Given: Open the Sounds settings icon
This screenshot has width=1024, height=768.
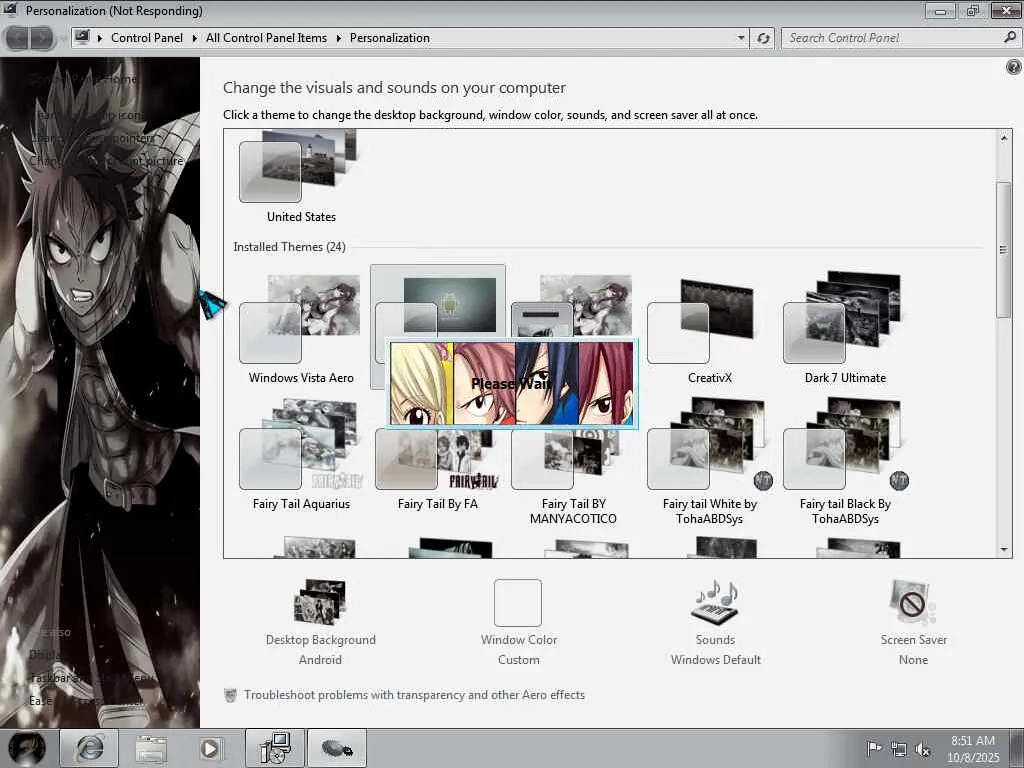Looking at the screenshot, I should click(x=715, y=602).
